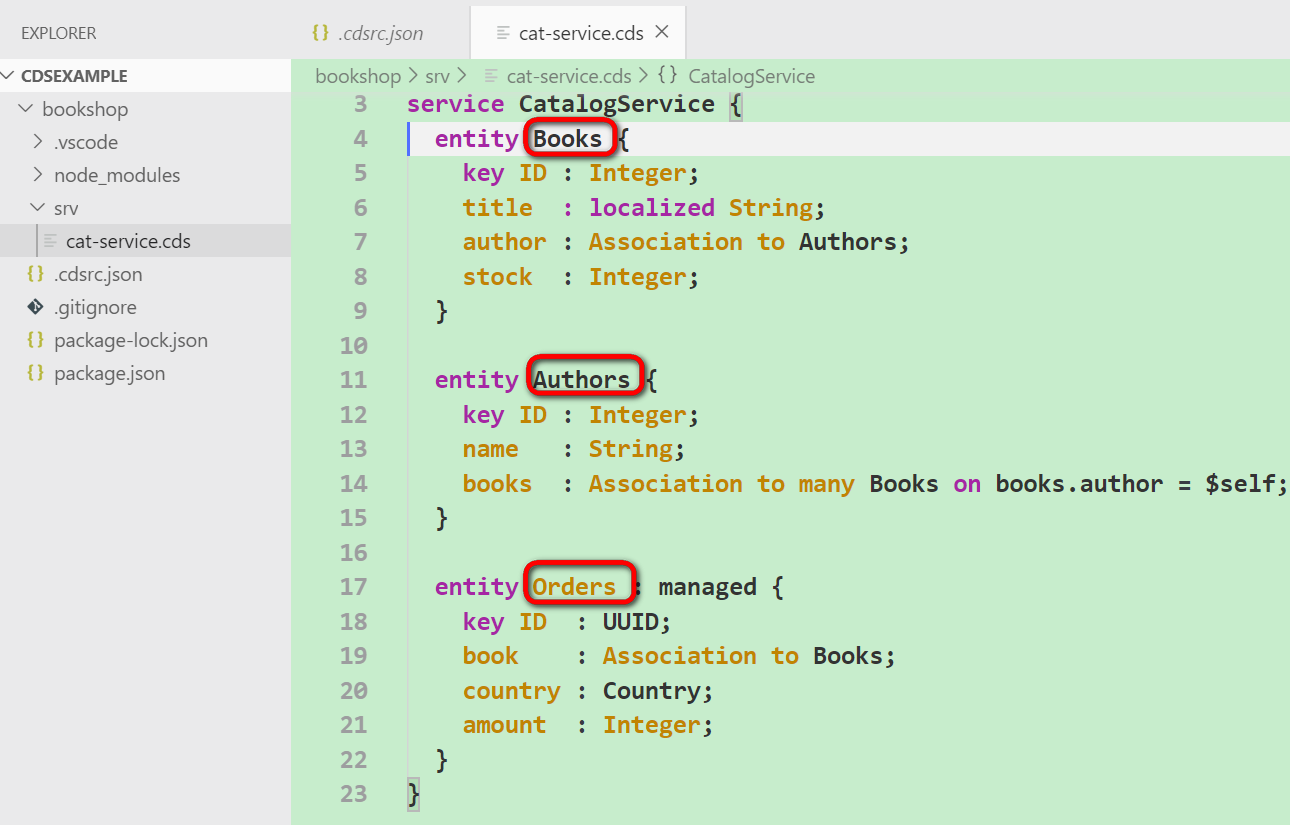Close the cat-service.cds tab
The width and height of the screenshot is (1290, 825).
click(661, 32)
